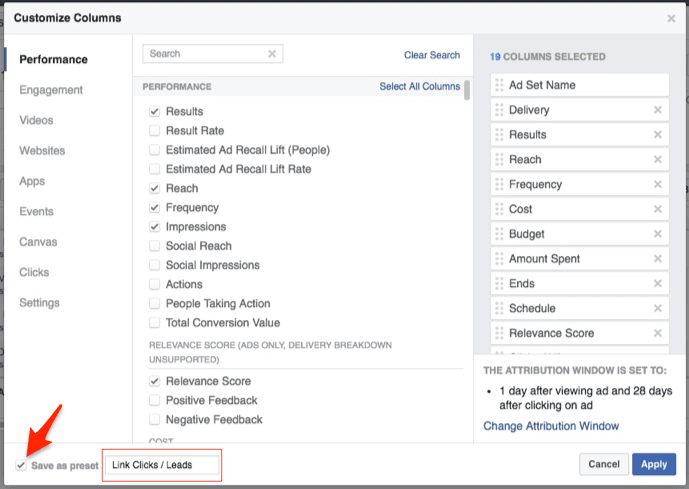
Task: Click the drag handle for Amount Spent
Action: [x=499, y=259]
